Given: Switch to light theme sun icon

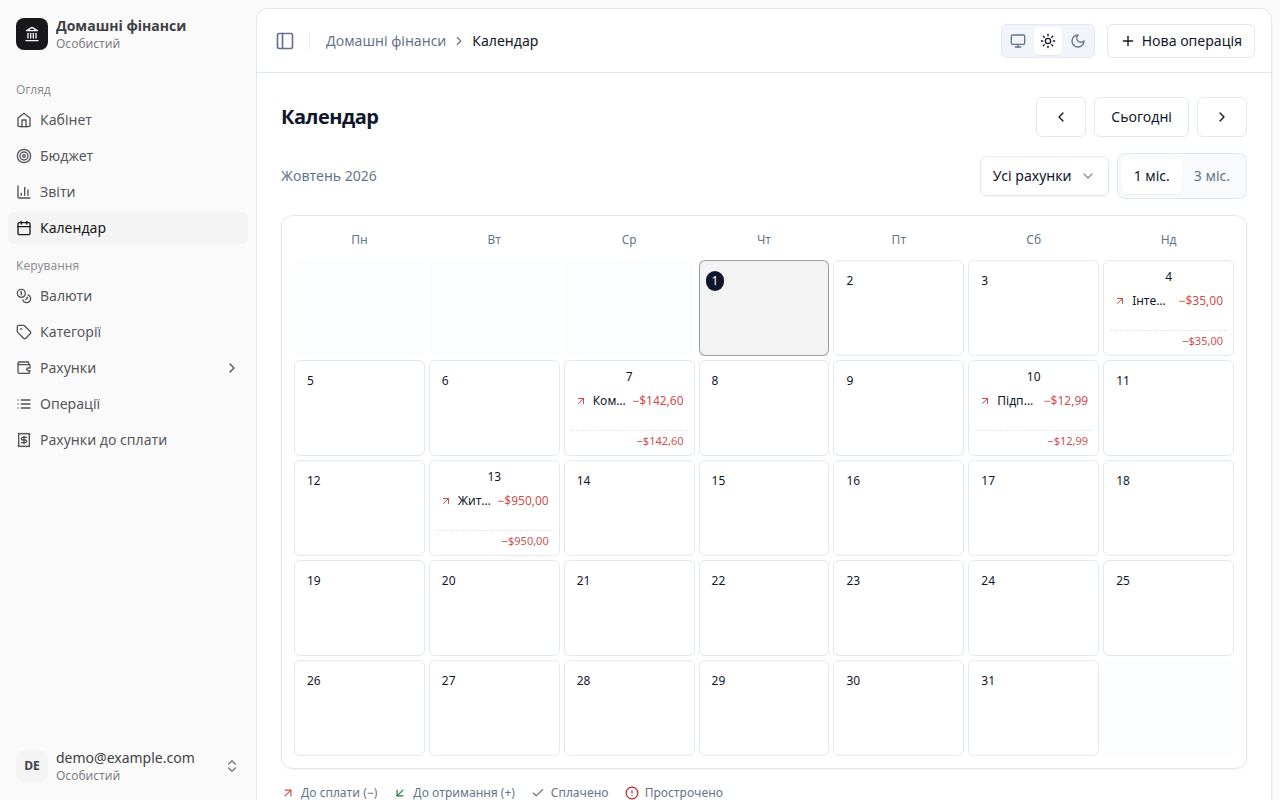Looking at the screenshot, I should pyautogui.click(x=1048, y=41).
